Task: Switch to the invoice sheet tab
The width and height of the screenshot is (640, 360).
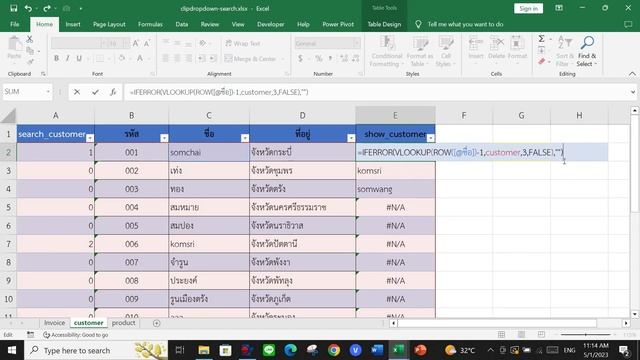Action: (x=54, y=323)
